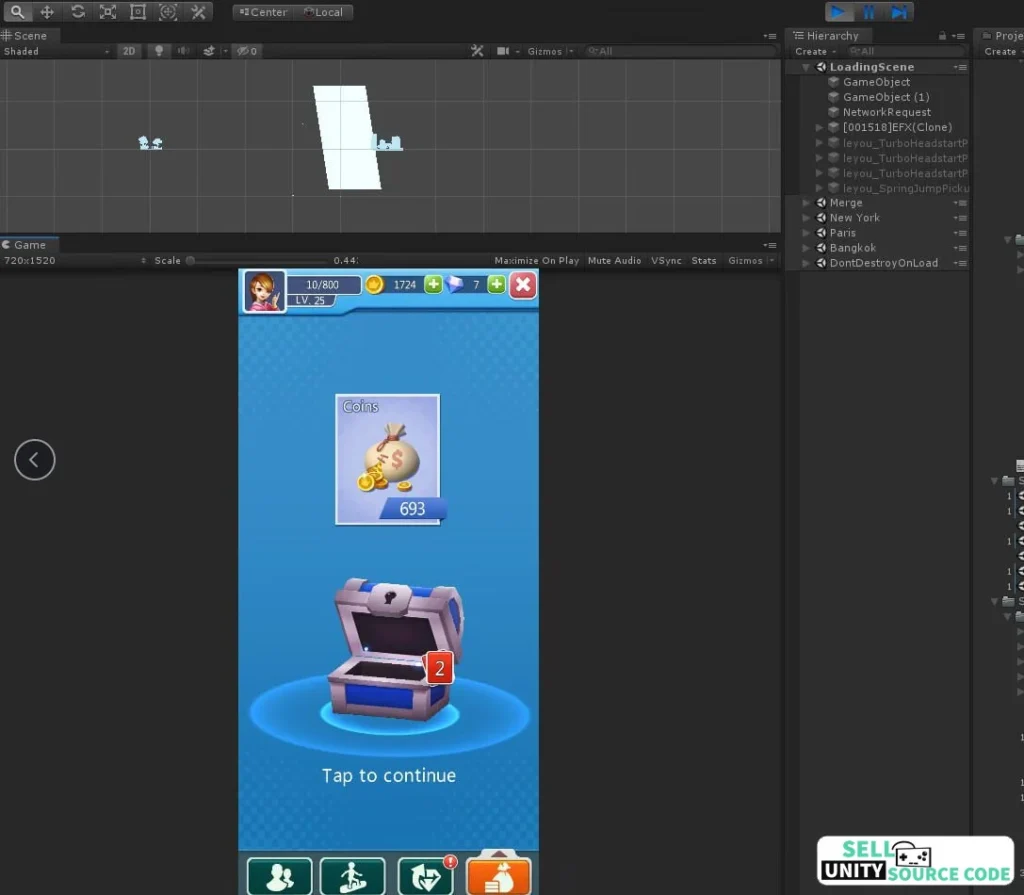1024x895 pixels.
Task: Toggle Local handle rotation
Action: pyautogui.click(x=323, y=12)
